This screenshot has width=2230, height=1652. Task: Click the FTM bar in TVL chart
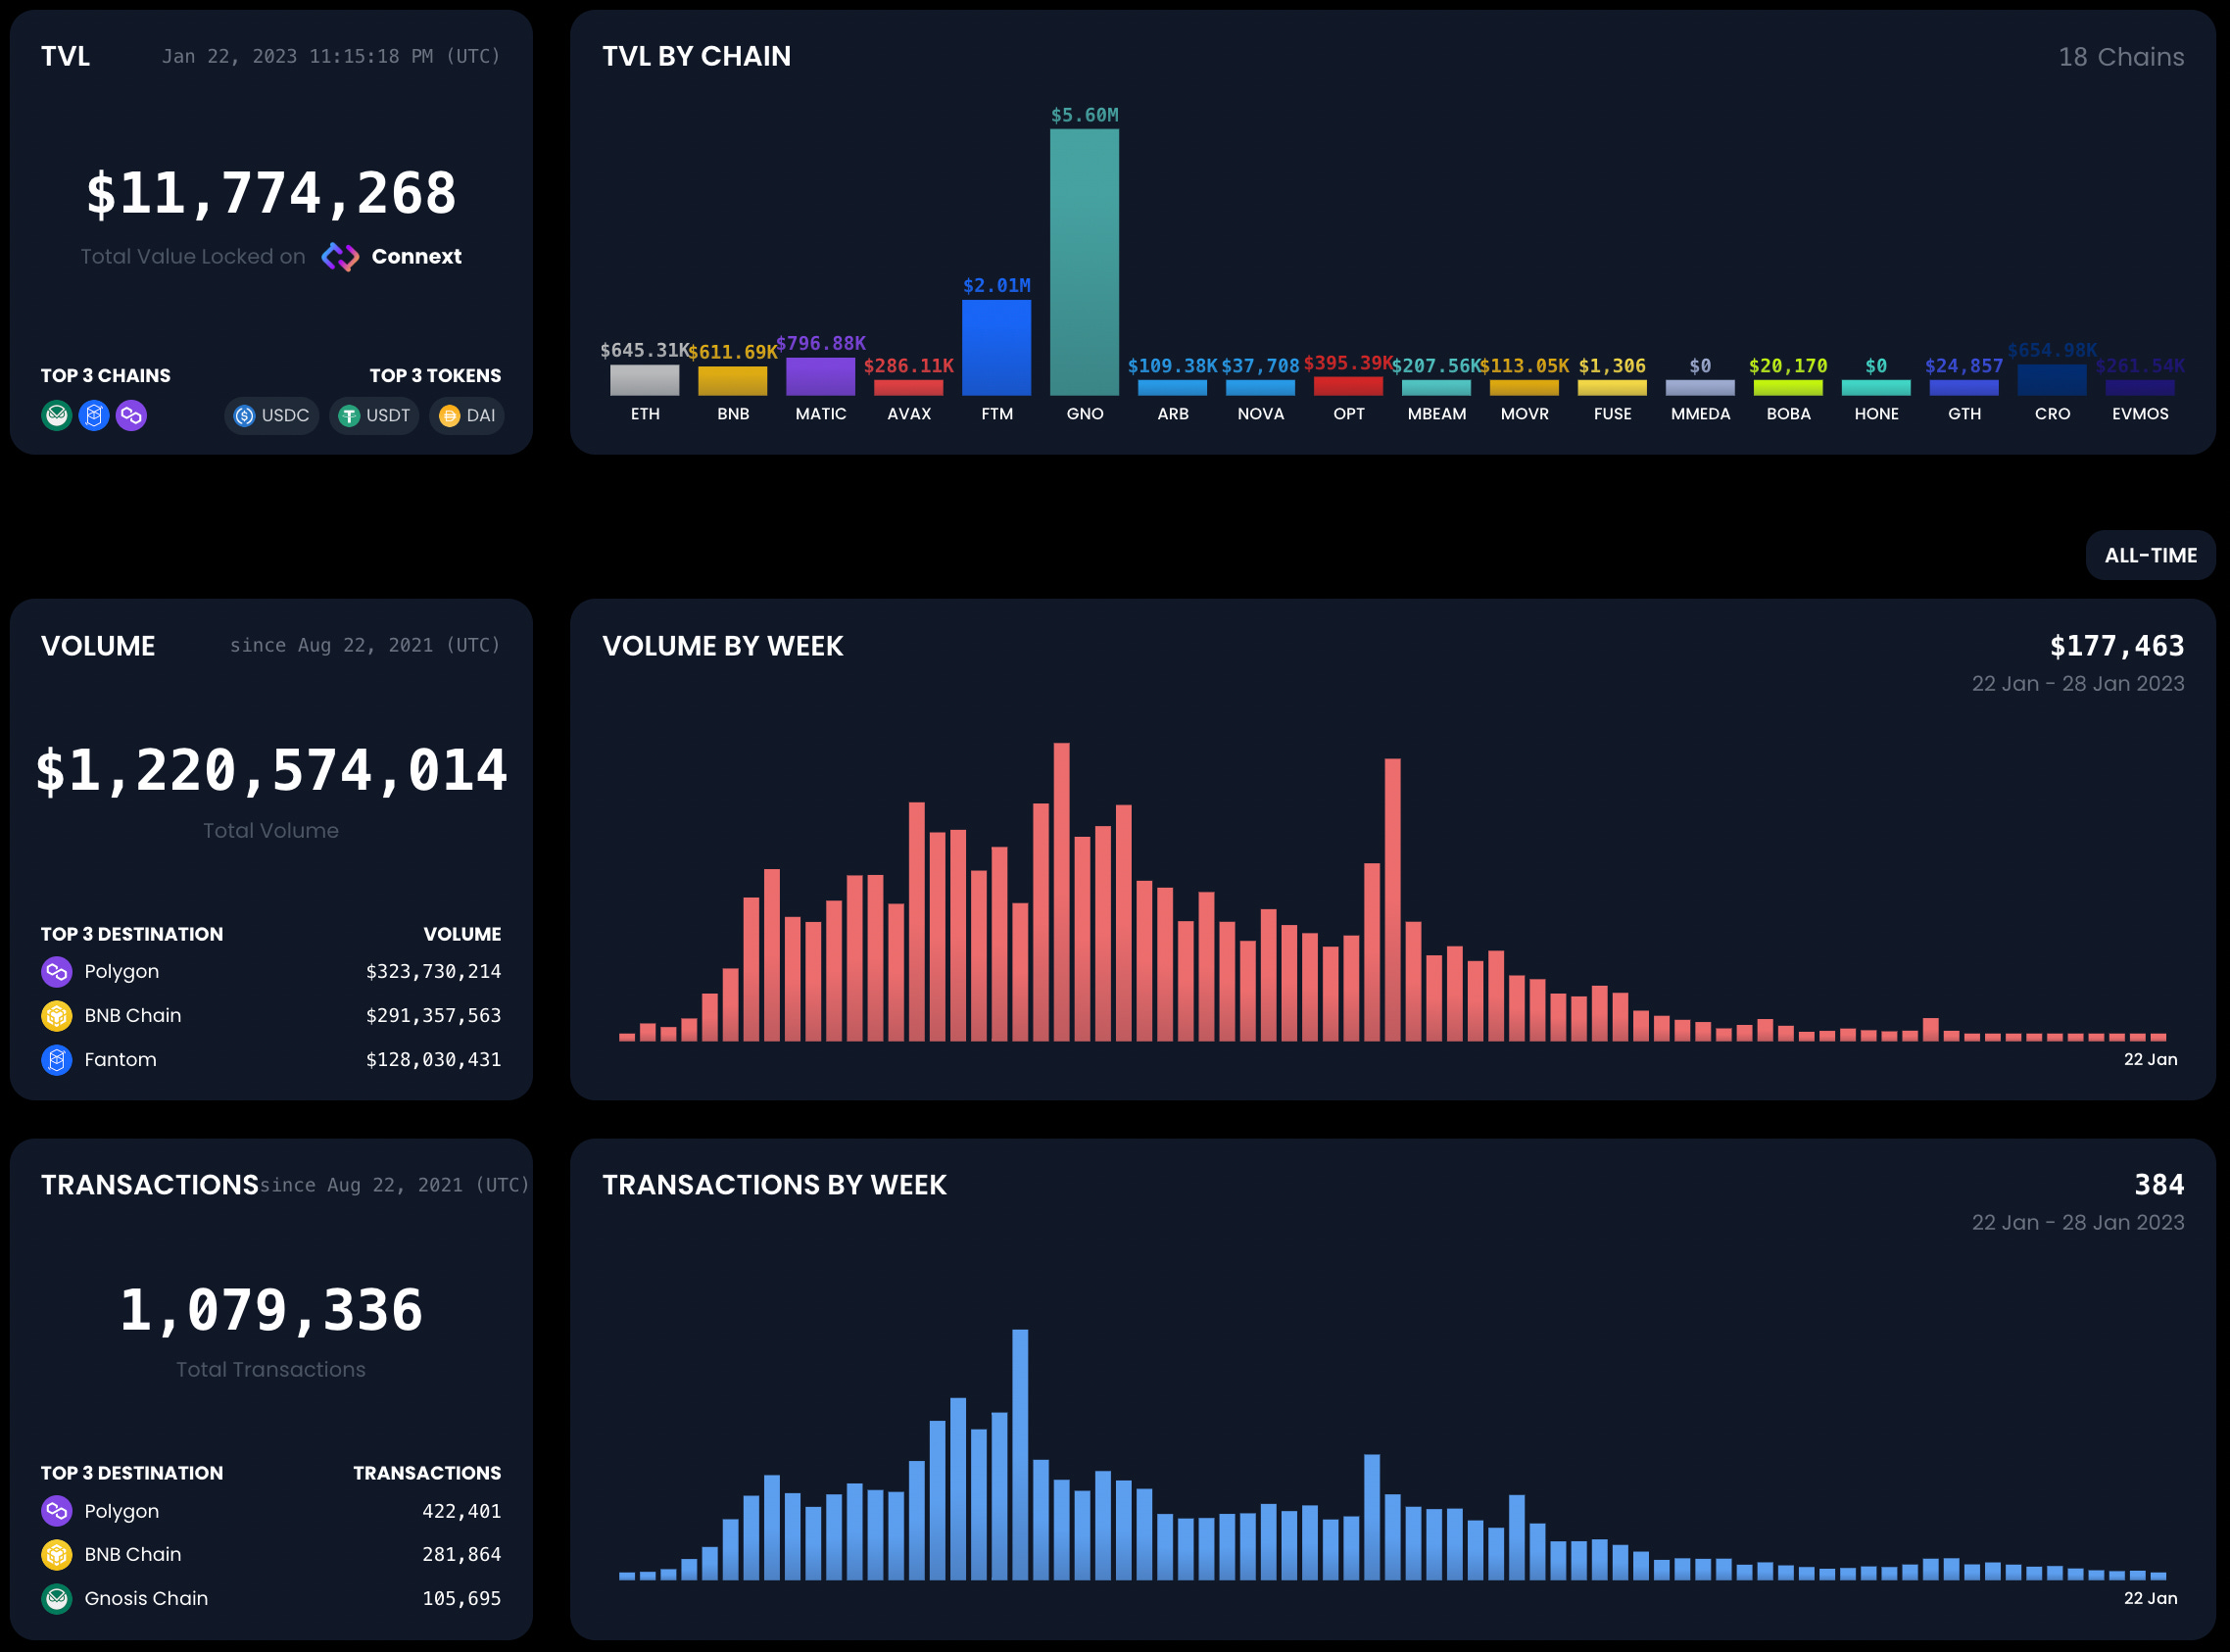tap(996, 347)
